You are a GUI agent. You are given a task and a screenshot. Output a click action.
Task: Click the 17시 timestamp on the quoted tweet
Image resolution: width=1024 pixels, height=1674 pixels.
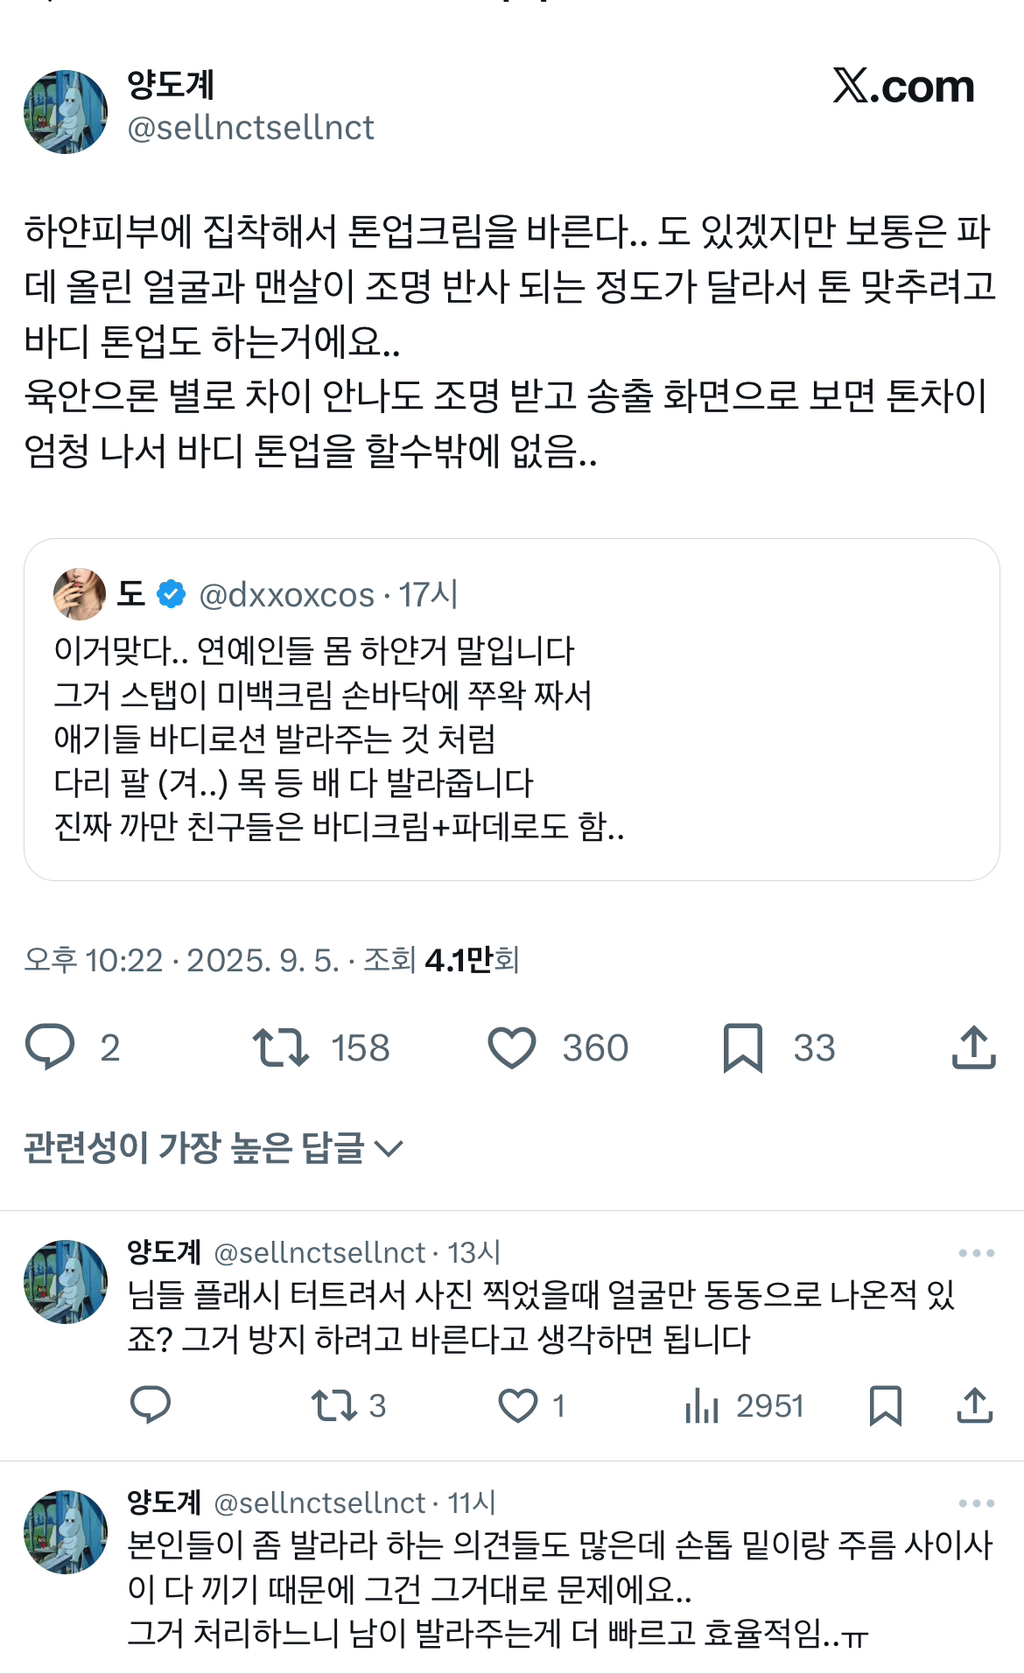pos(428,593)
